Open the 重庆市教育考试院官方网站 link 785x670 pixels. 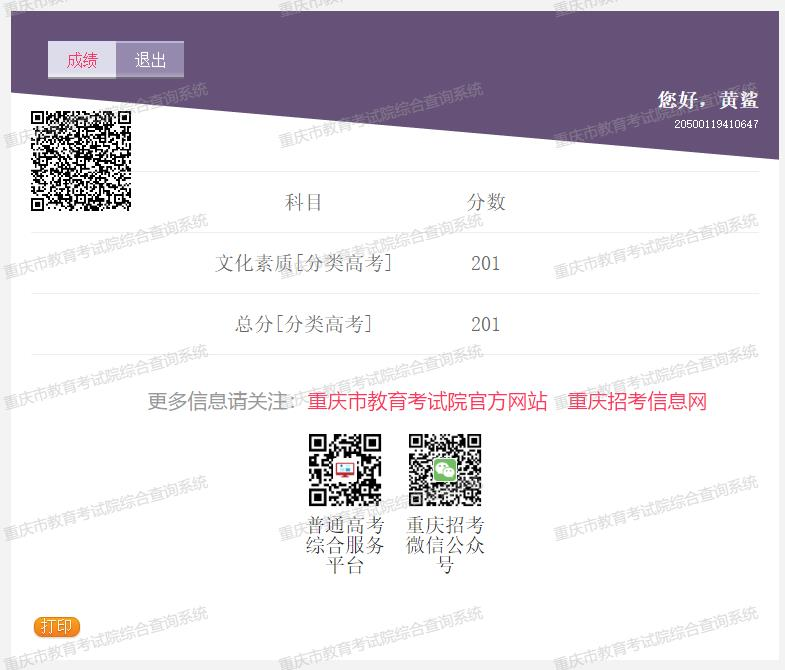[x=427, y=402]
